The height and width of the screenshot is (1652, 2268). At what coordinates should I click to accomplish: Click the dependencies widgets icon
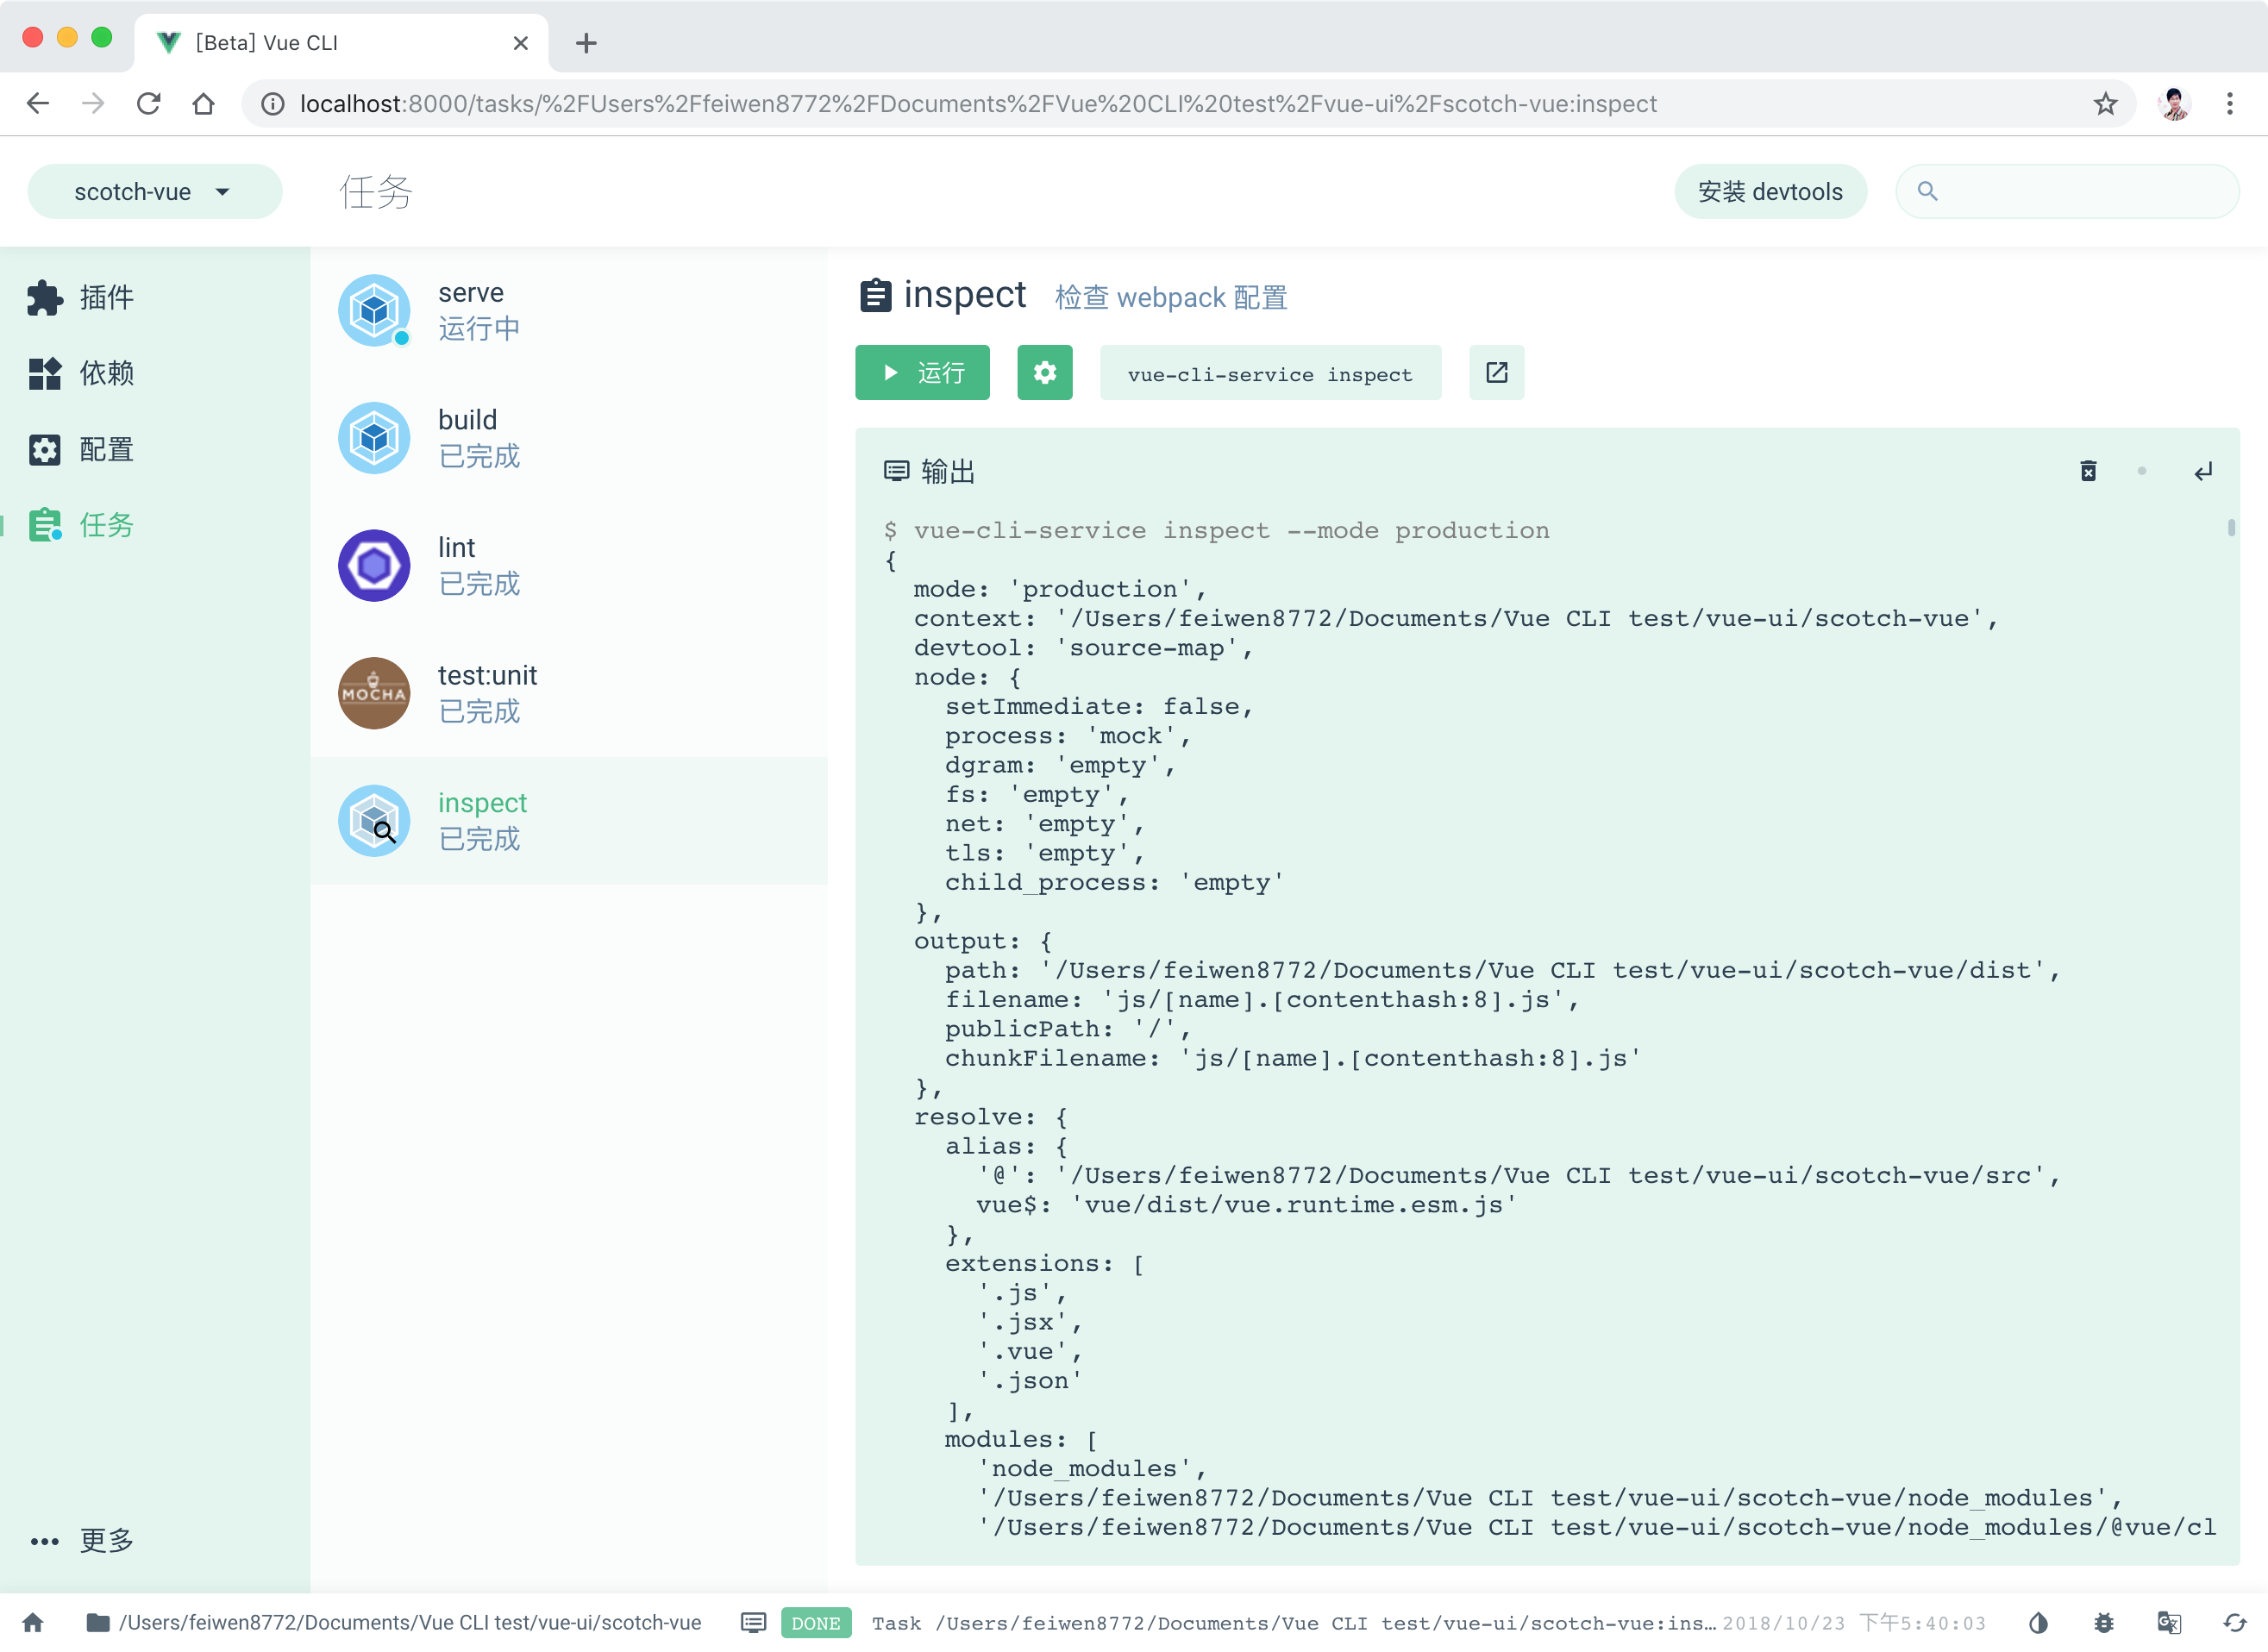pyautogui.click(x=44, y=373)
